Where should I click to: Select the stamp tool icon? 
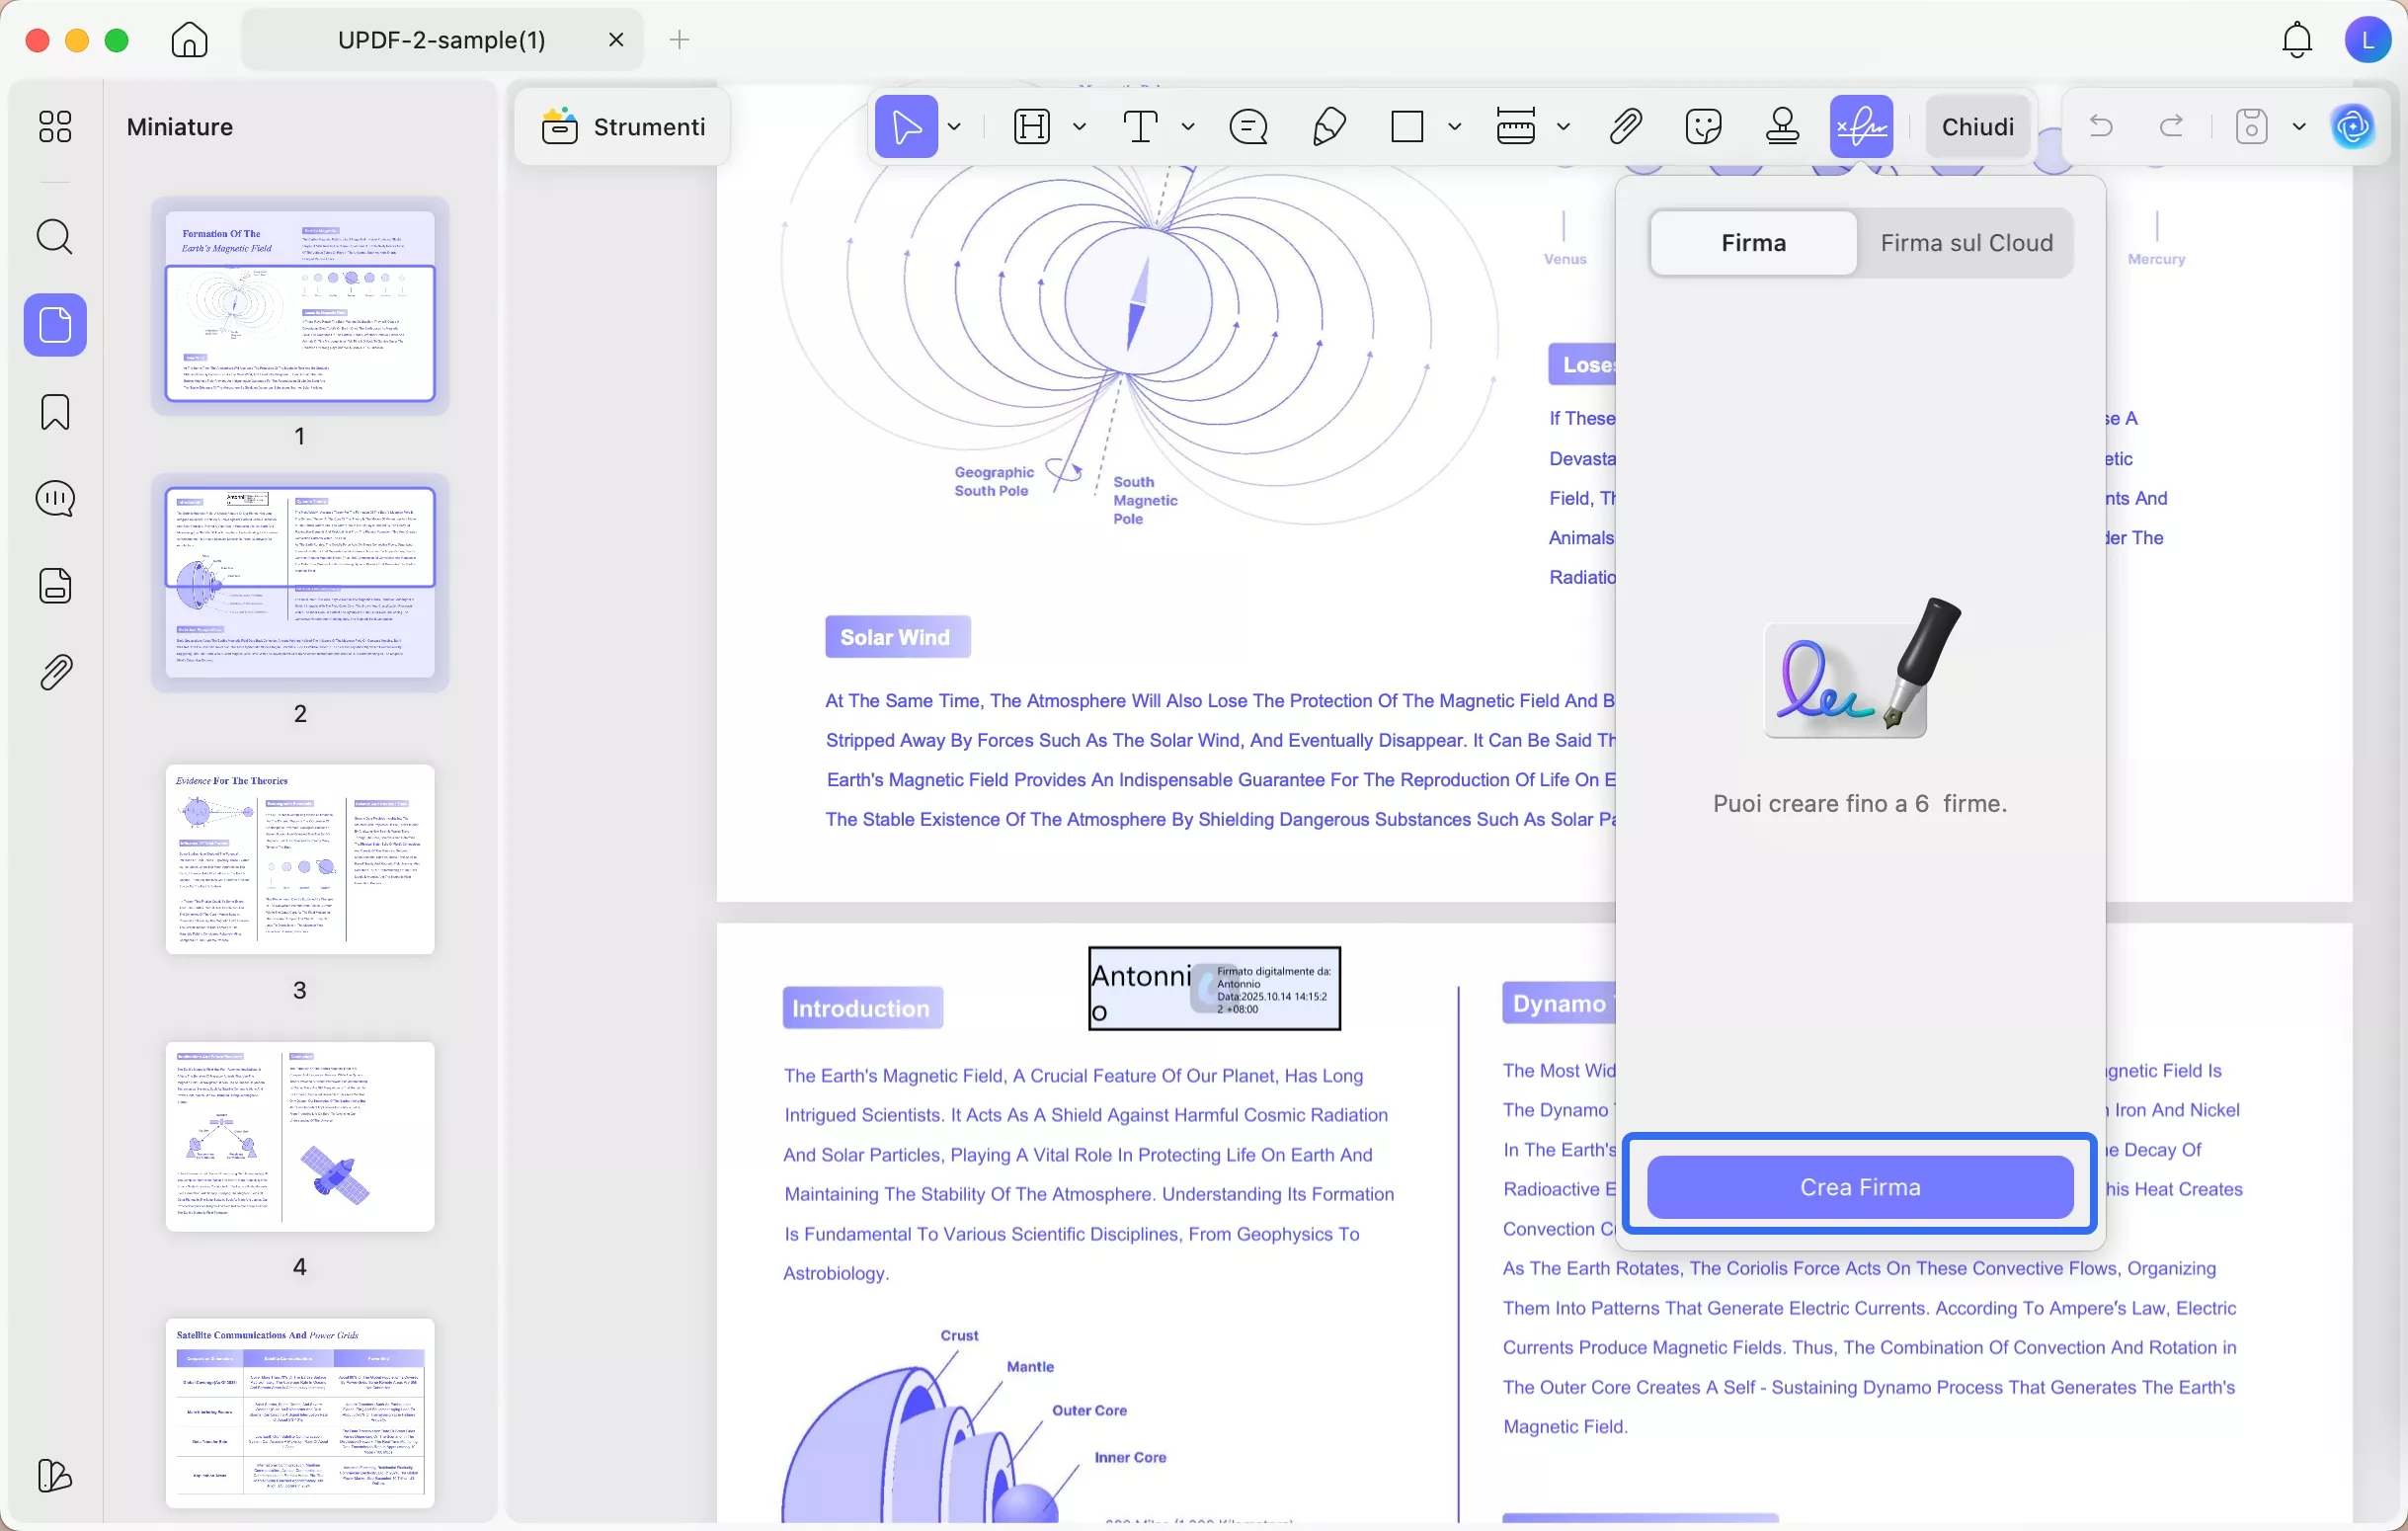pos(1782,127)
